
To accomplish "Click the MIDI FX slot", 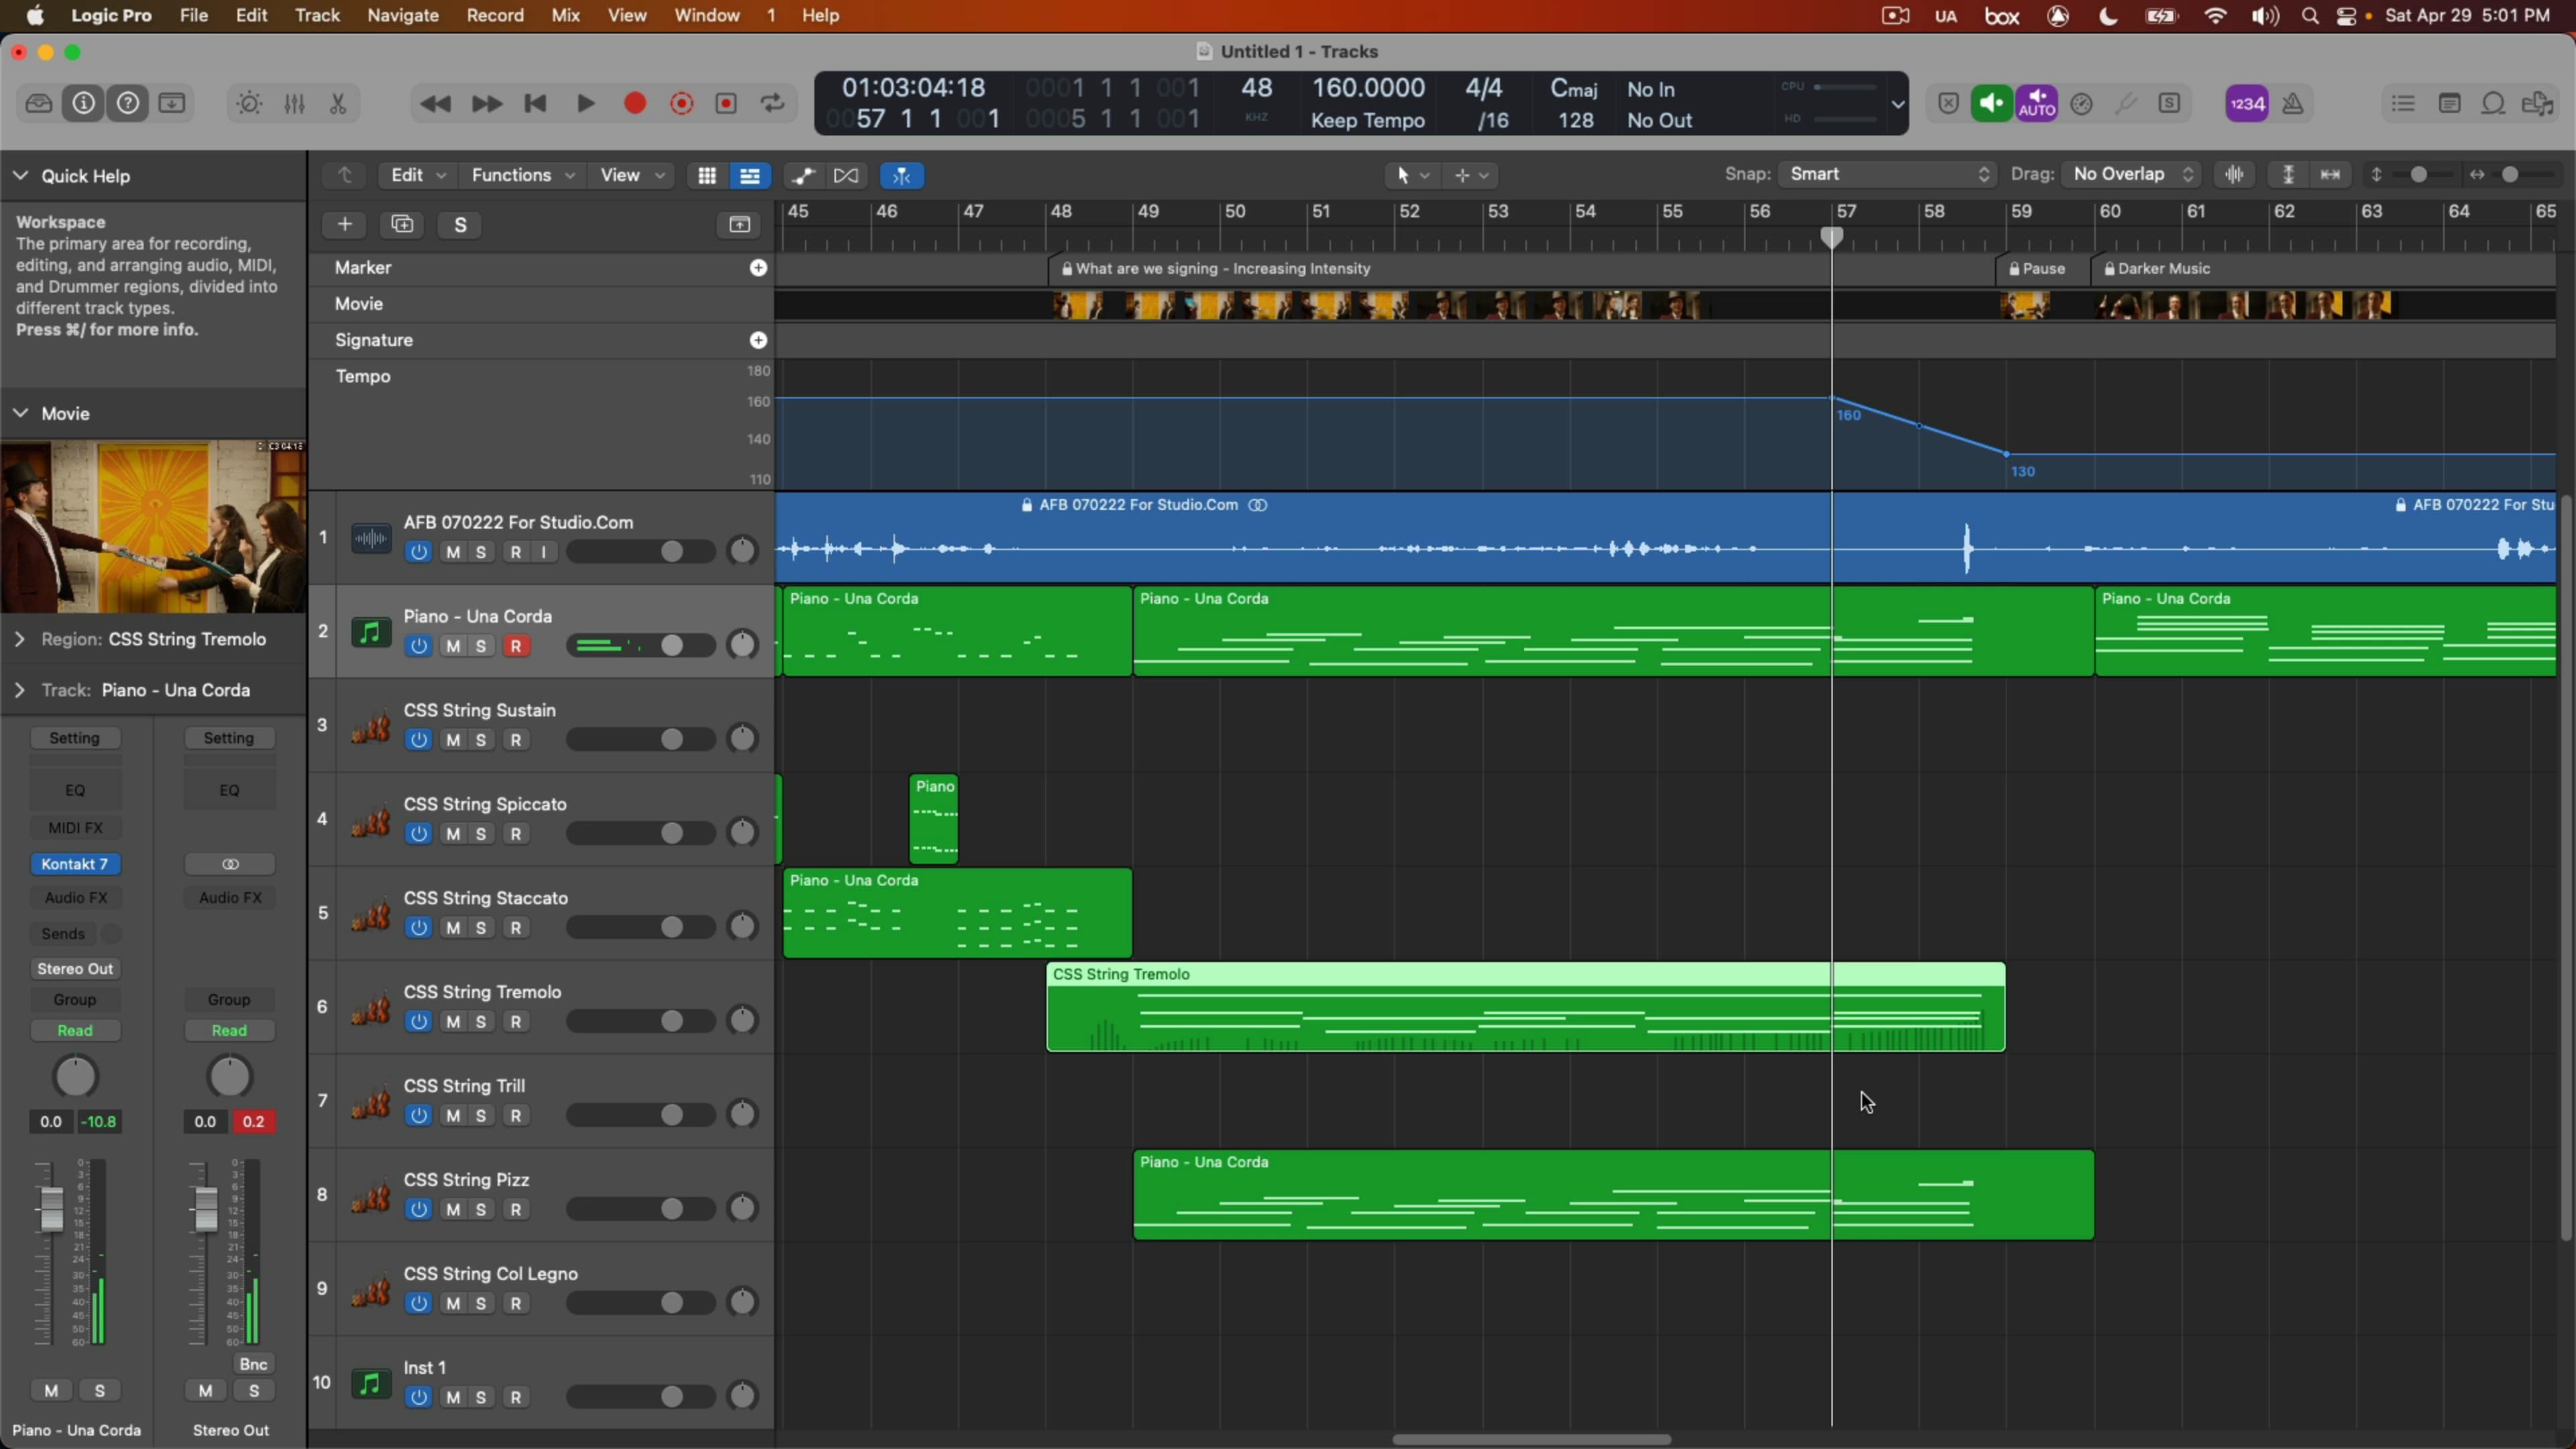I will click(75, 827).
